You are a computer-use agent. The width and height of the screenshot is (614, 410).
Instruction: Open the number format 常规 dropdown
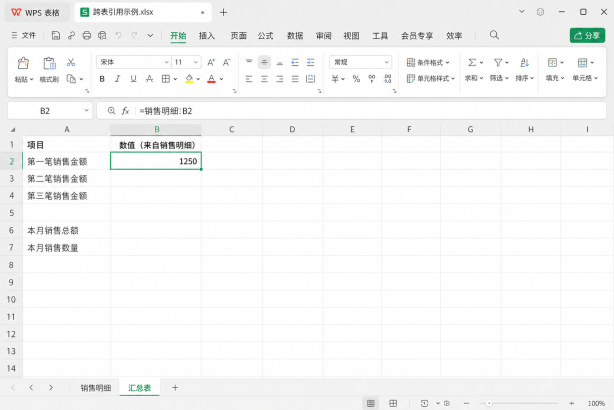pos(386,62)
